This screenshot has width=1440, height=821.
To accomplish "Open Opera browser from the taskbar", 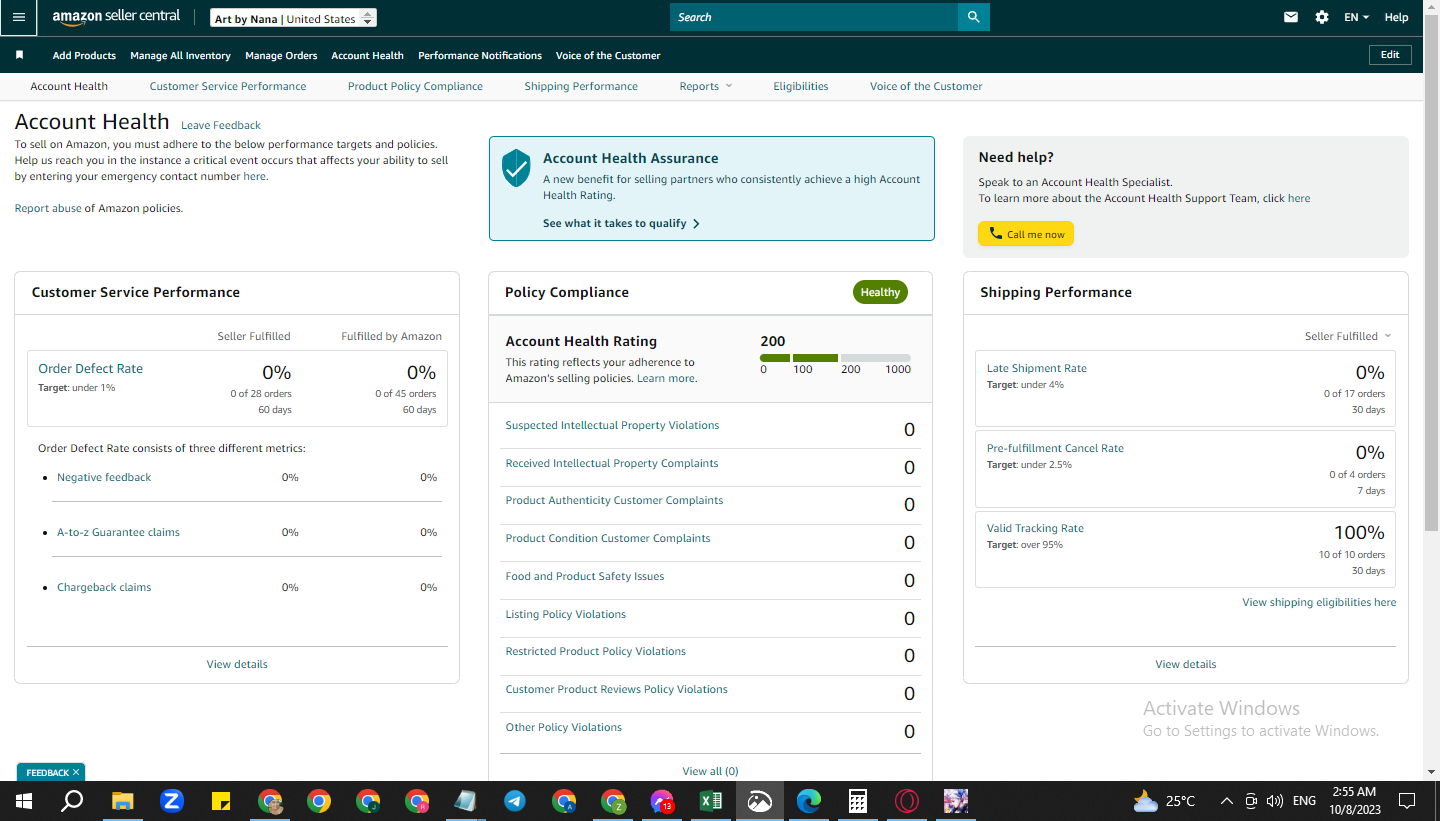I will (x=907, y=801).
